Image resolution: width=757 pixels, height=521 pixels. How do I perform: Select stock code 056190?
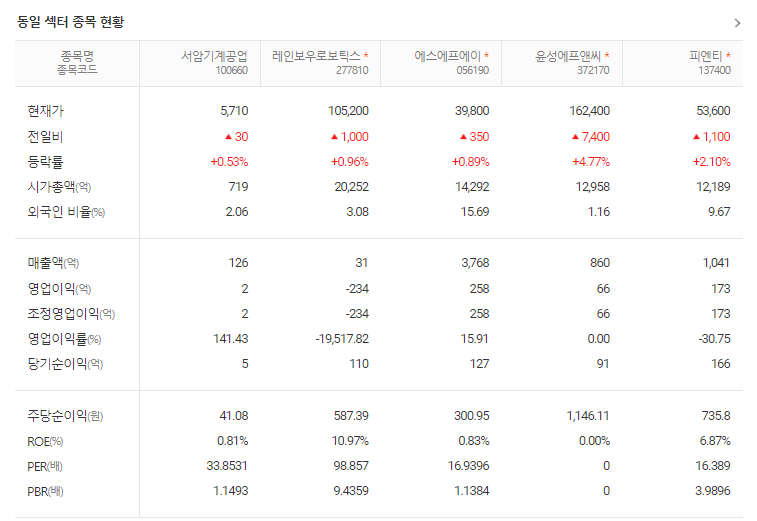click(x=473, y=70)
